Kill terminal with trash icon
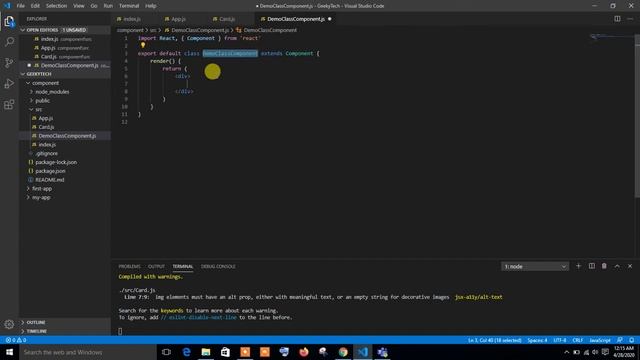640x360 pixels. pyautogui.click(x=604, y=266)
